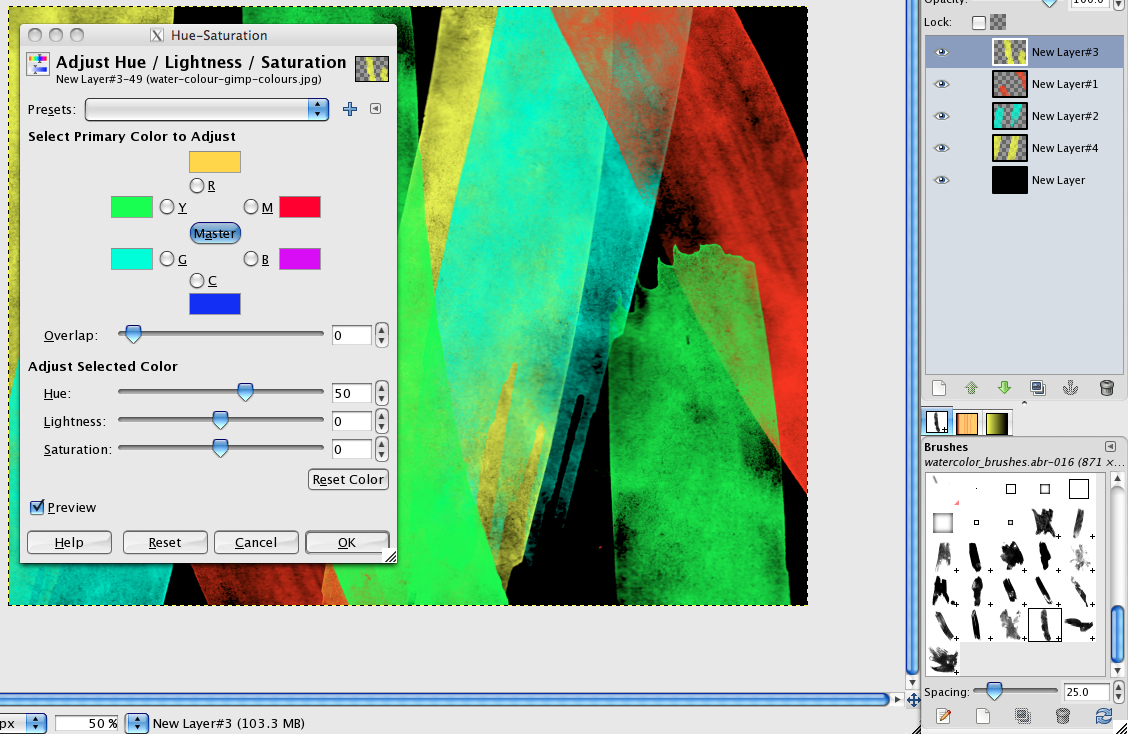Anchor the floating layer with the anchor icon
This screenshot has height=734, width=1128.
point(1070,389)
